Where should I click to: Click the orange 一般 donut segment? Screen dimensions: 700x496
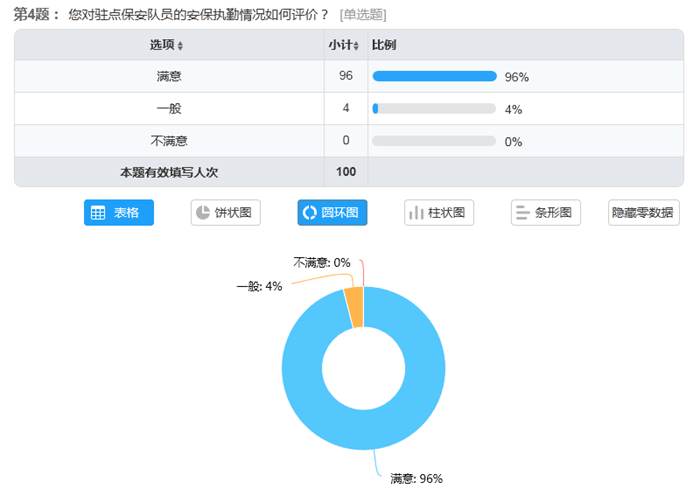pos(355,308)
